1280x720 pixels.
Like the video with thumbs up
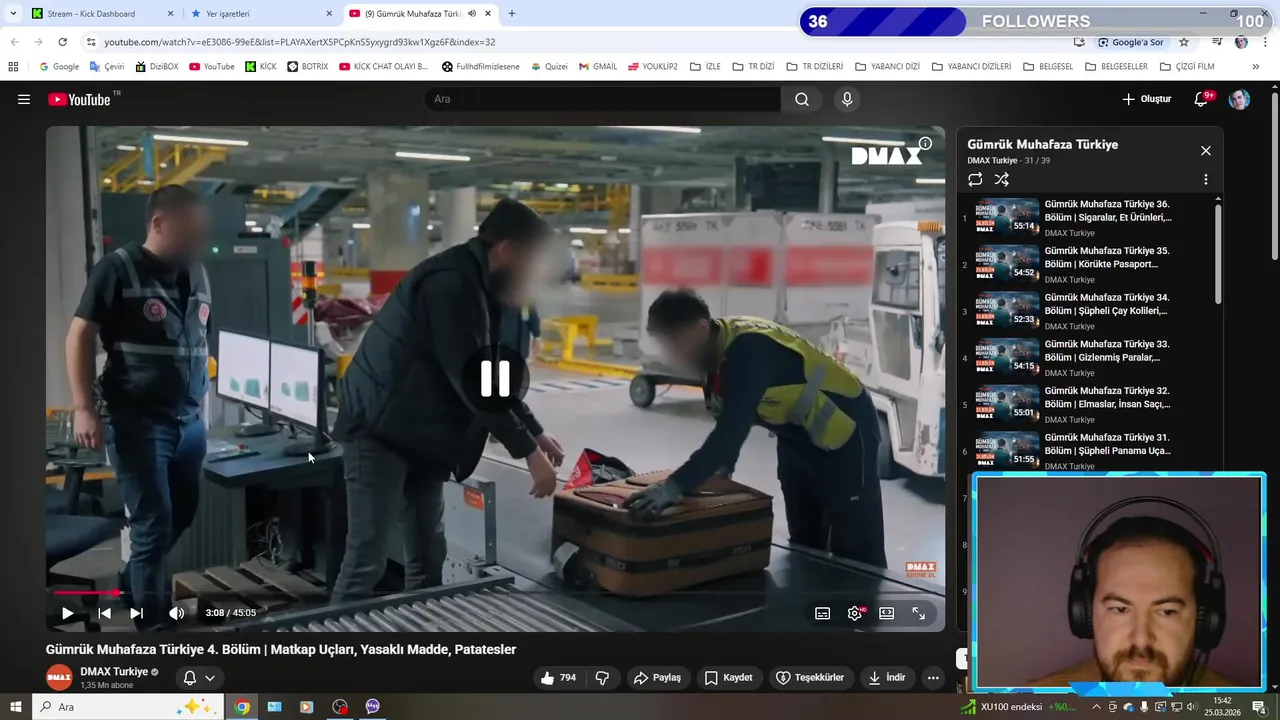click(x=558, y=678)
